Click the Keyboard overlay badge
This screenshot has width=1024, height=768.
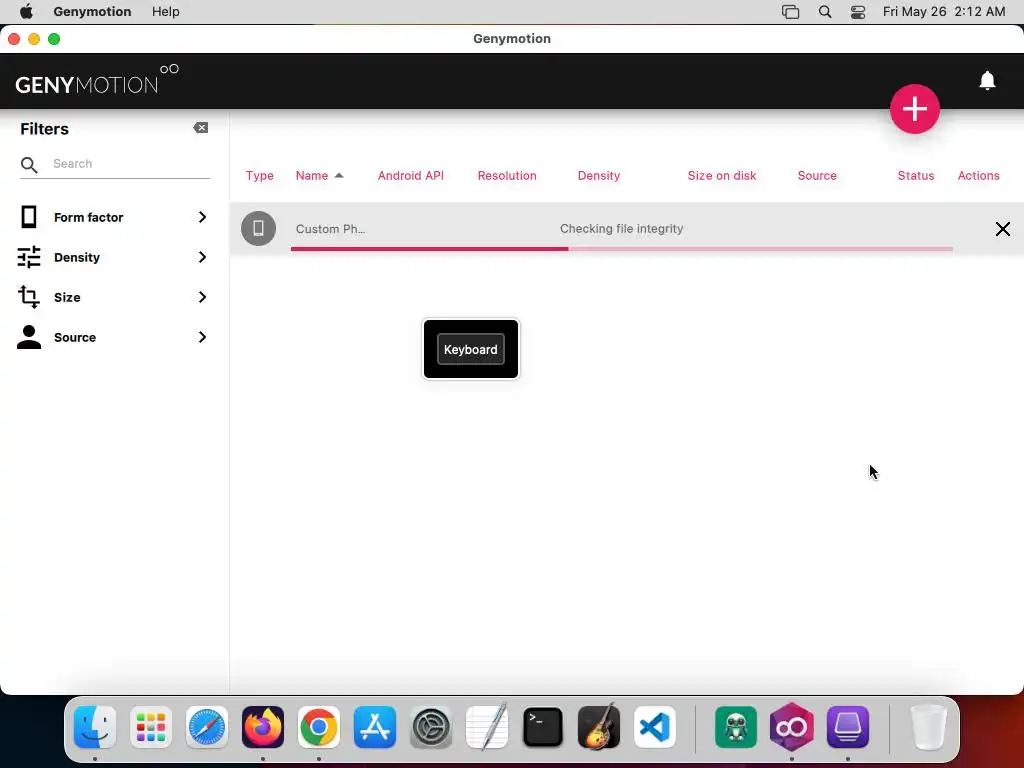pyautogui.click(x=470, y=349)
